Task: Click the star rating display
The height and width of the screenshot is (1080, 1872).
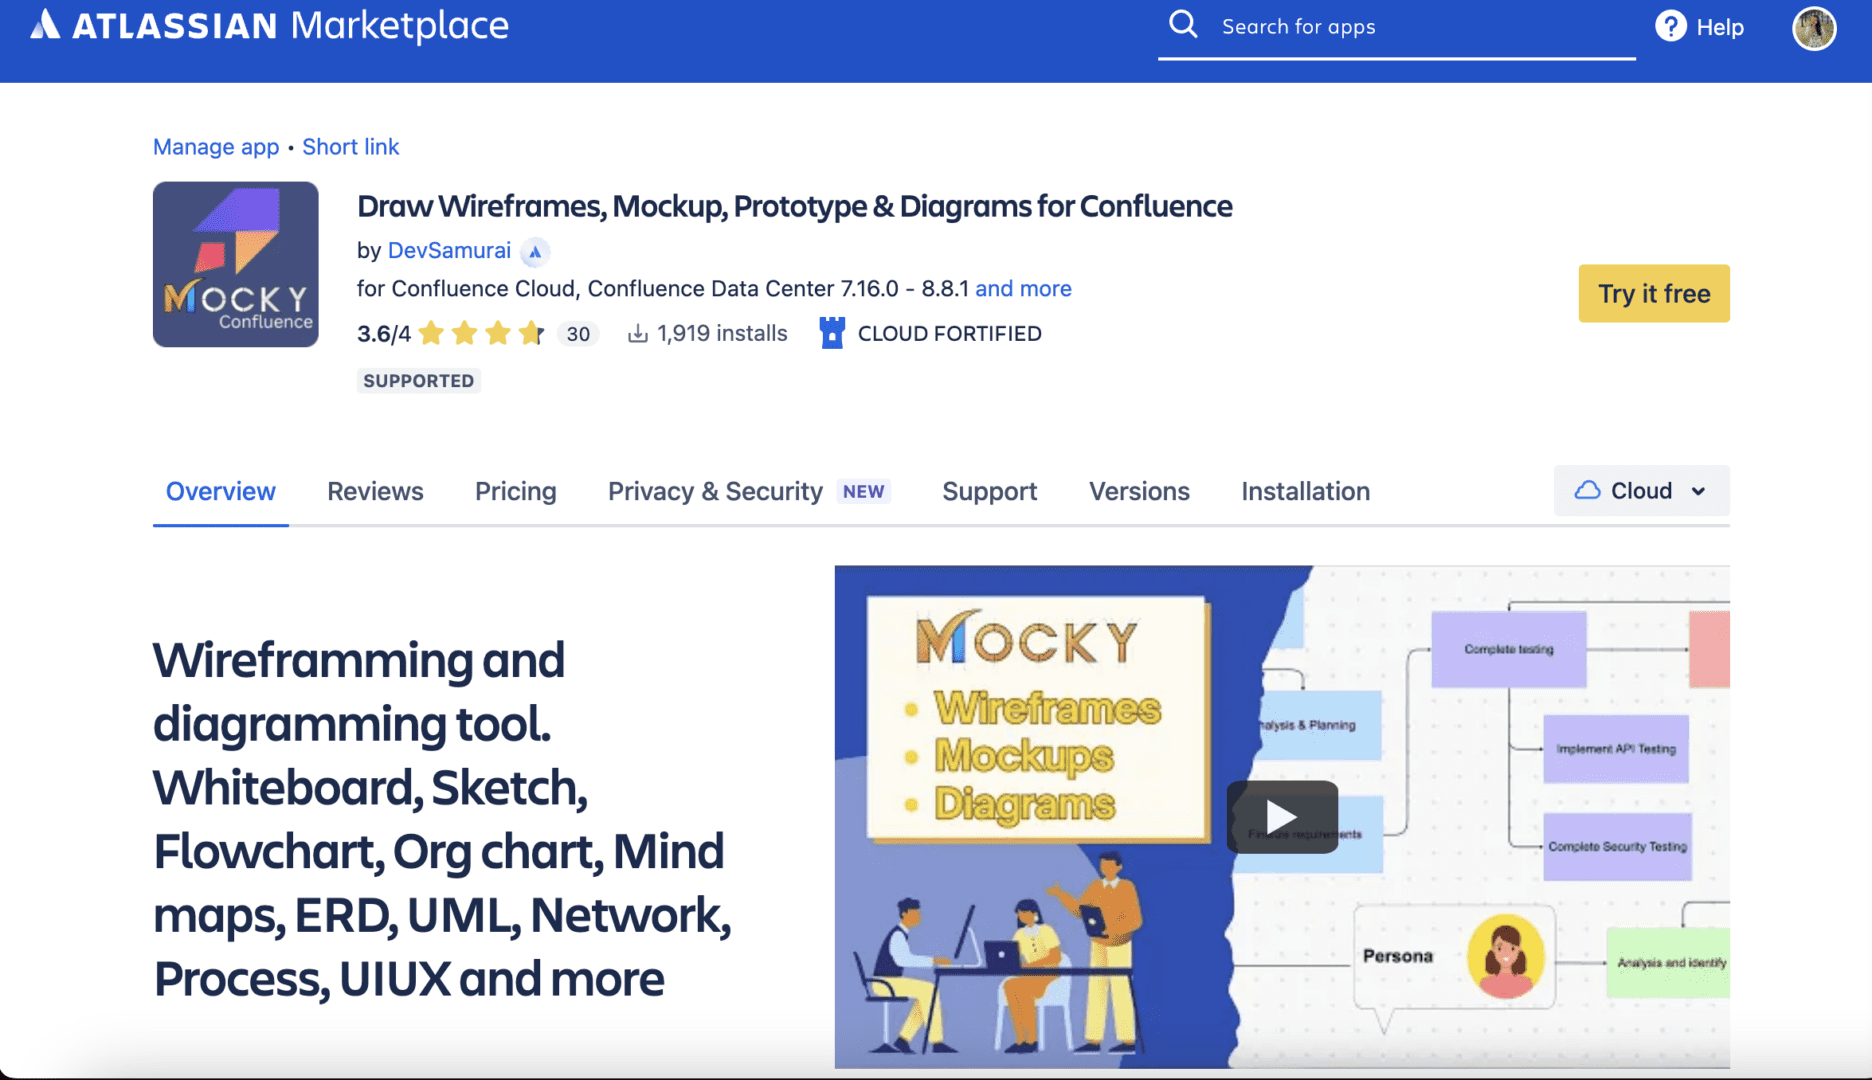Action: pos(483,332)
